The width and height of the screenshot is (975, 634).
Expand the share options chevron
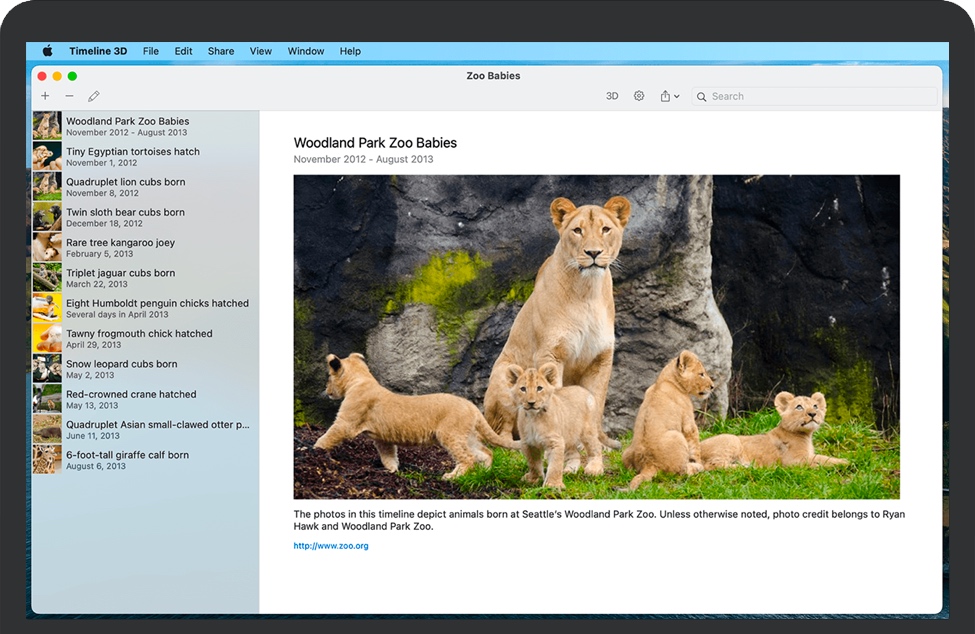pos(677,96)
